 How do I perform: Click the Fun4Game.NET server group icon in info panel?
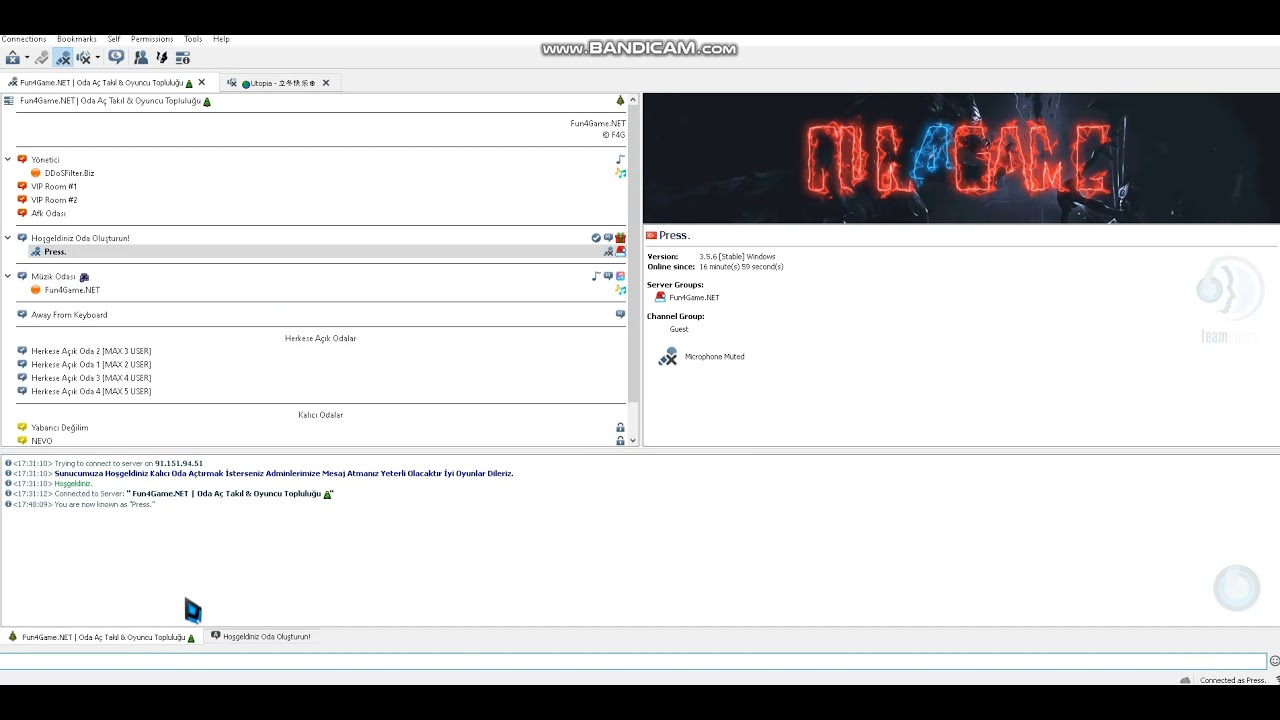click(660, 297)
